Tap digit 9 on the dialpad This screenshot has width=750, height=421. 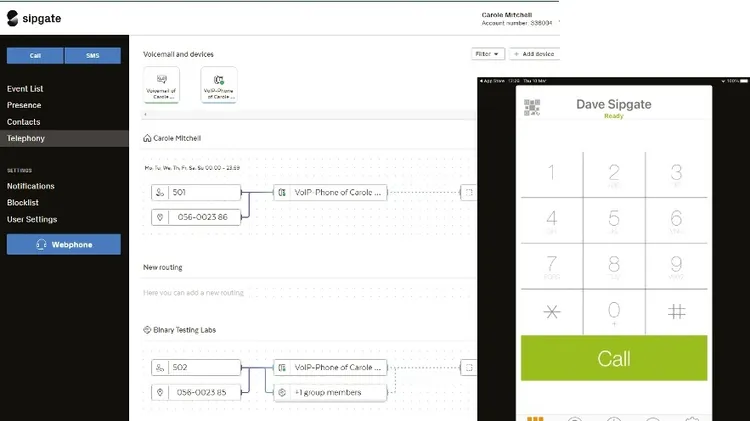click(x=676, y=266)
